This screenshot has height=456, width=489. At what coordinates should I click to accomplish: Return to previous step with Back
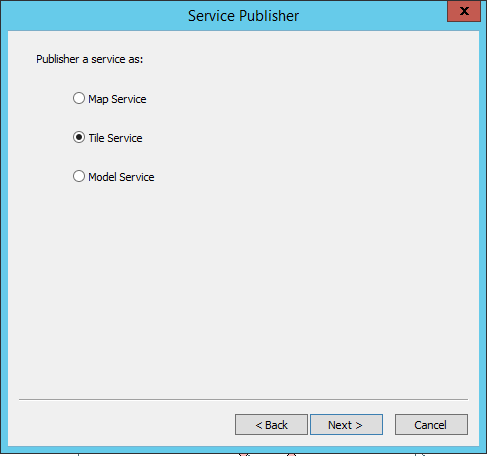271,425
